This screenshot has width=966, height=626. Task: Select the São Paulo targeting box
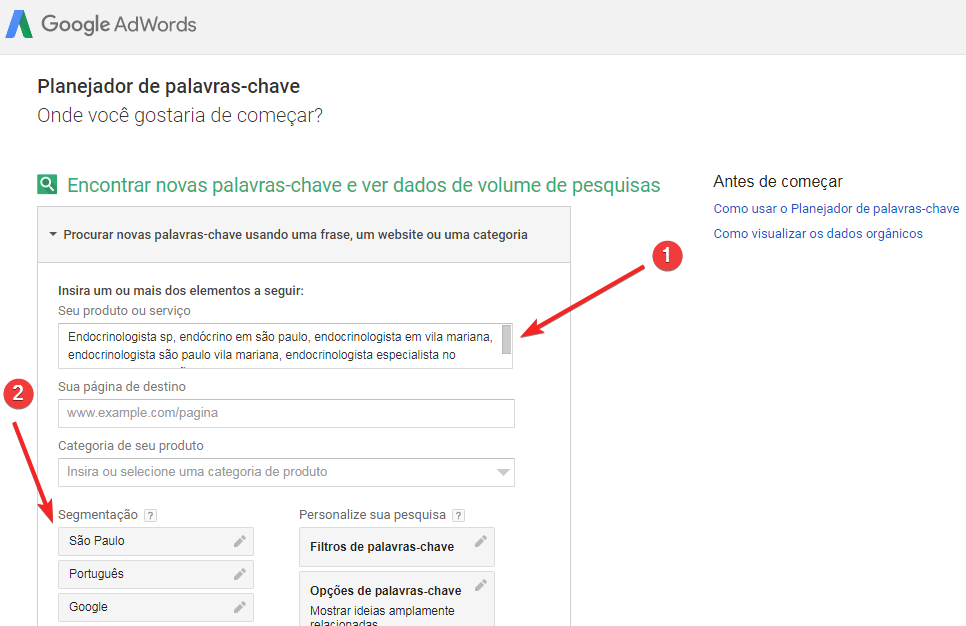tap(156, 542)
